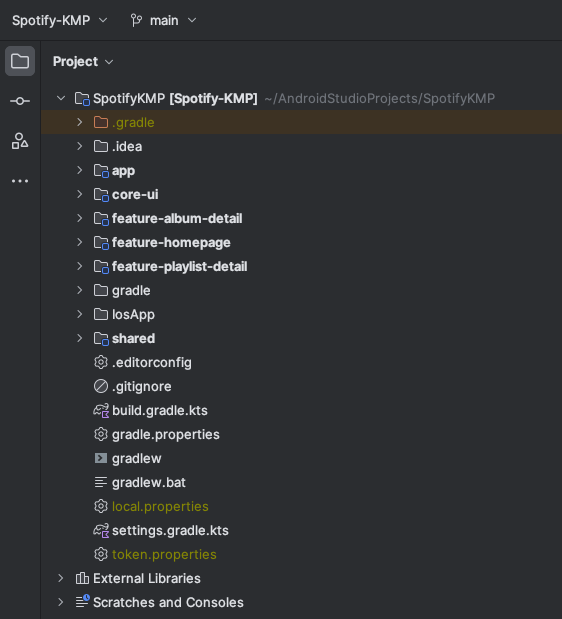This screenshot has width=562, height=619.
Task: Collapse the SpotifyKMP root node
Action: click(61, 98)
